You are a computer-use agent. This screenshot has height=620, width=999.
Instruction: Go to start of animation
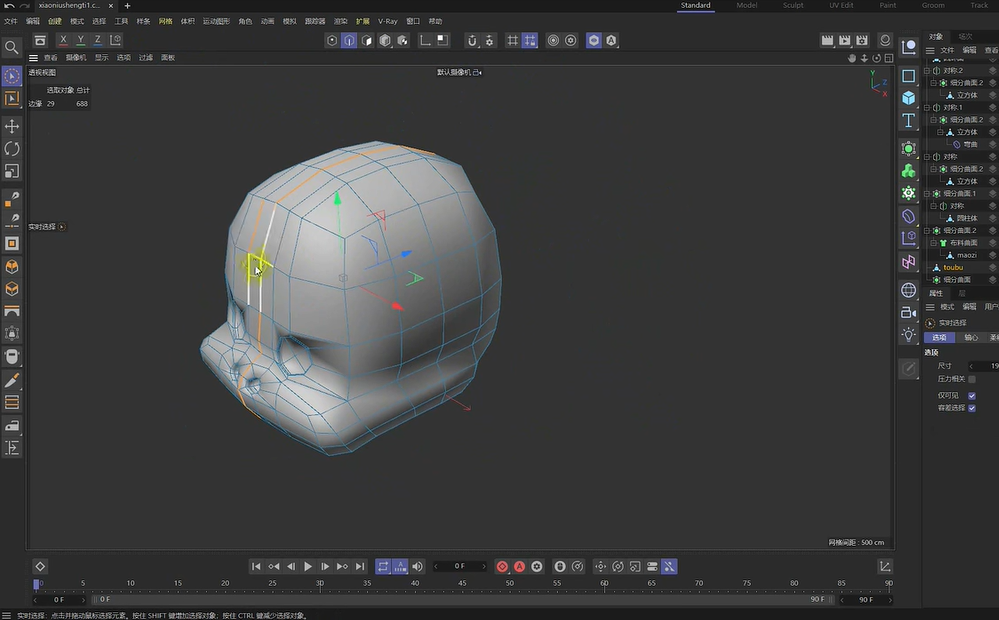point(256,566)
